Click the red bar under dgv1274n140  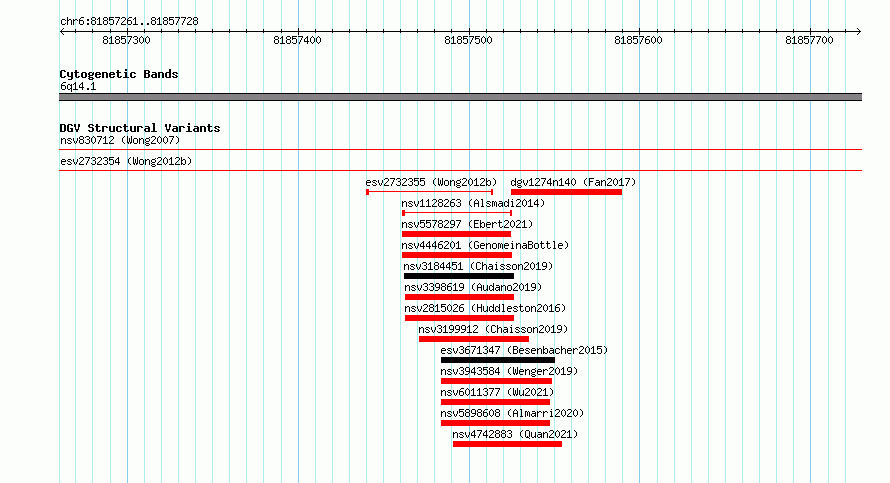[x=566, y=192]
